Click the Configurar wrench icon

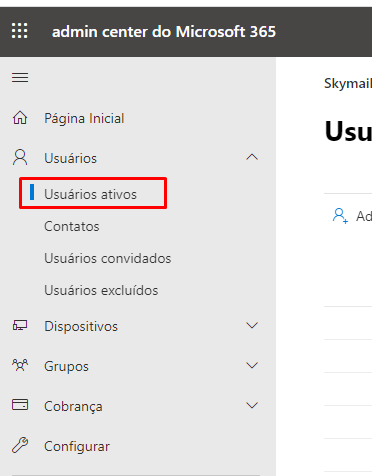point(20,445)
